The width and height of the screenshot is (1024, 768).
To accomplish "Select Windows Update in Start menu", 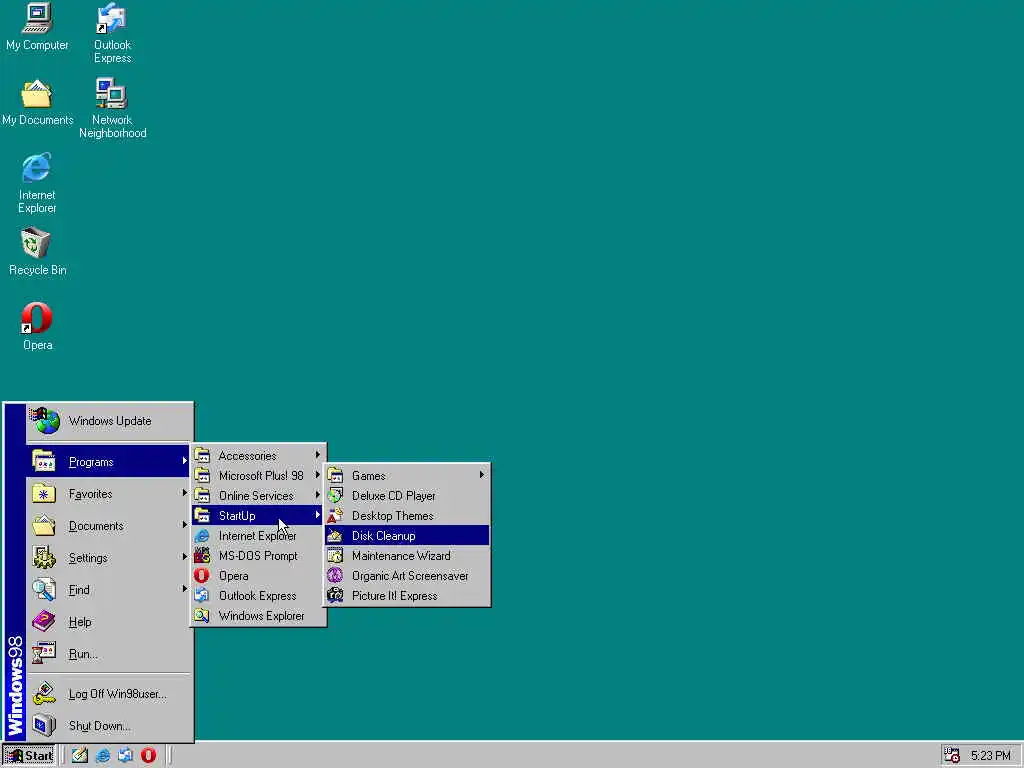I will coord(110,421).
